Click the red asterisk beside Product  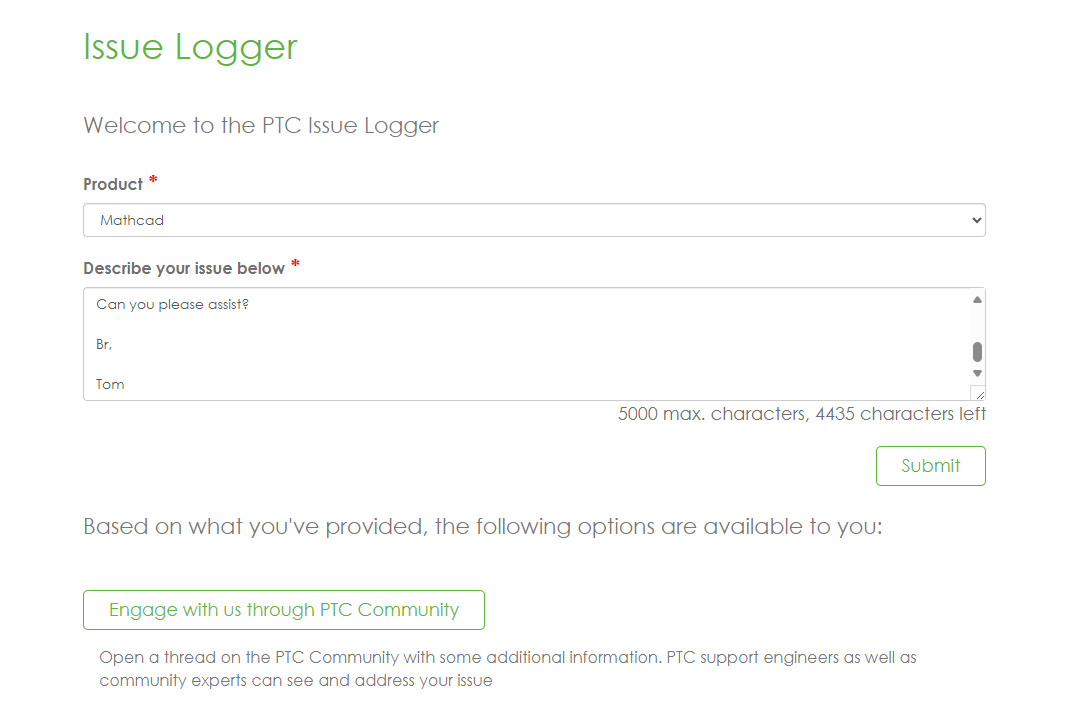[153, 182]
